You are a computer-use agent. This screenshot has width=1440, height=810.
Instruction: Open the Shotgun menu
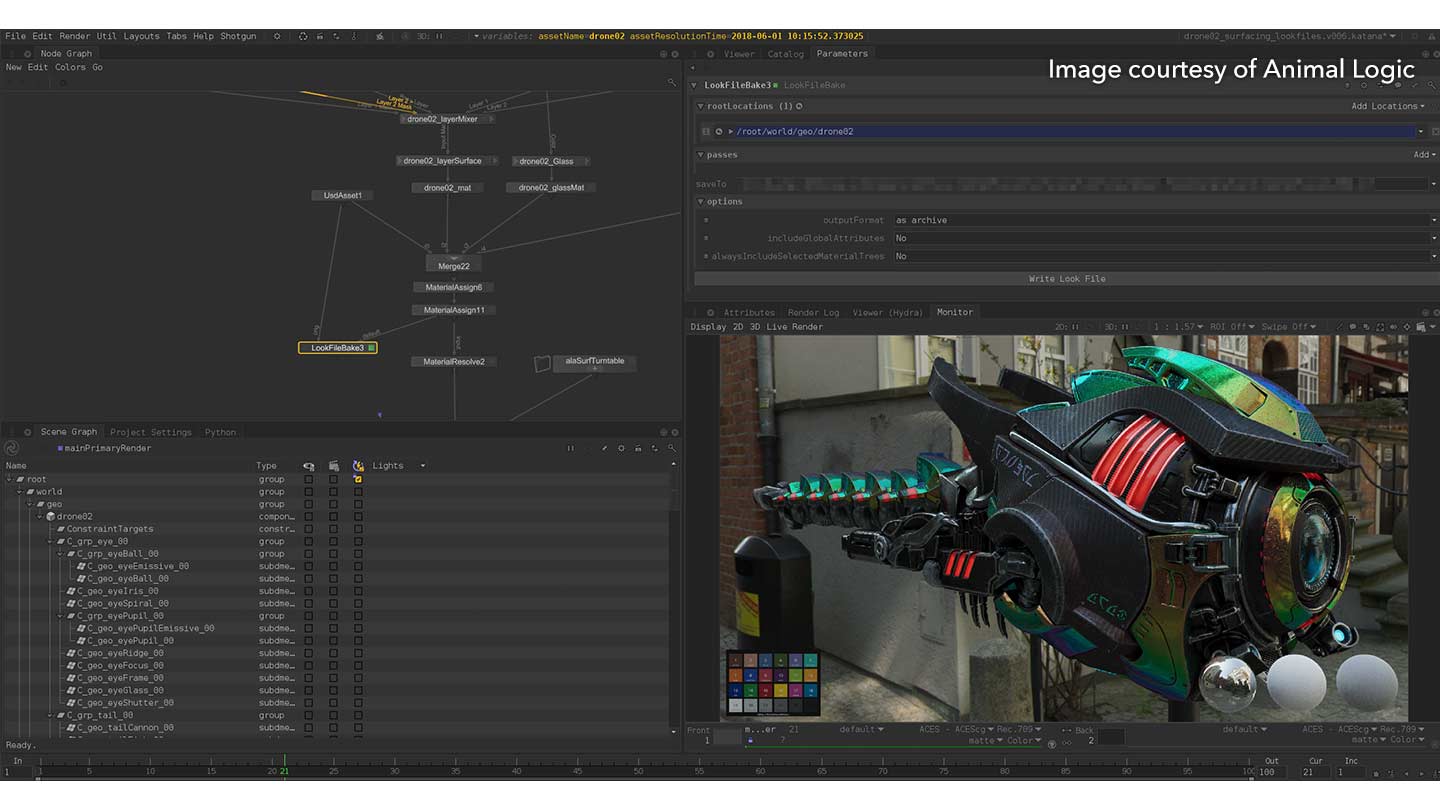point(238,36)
